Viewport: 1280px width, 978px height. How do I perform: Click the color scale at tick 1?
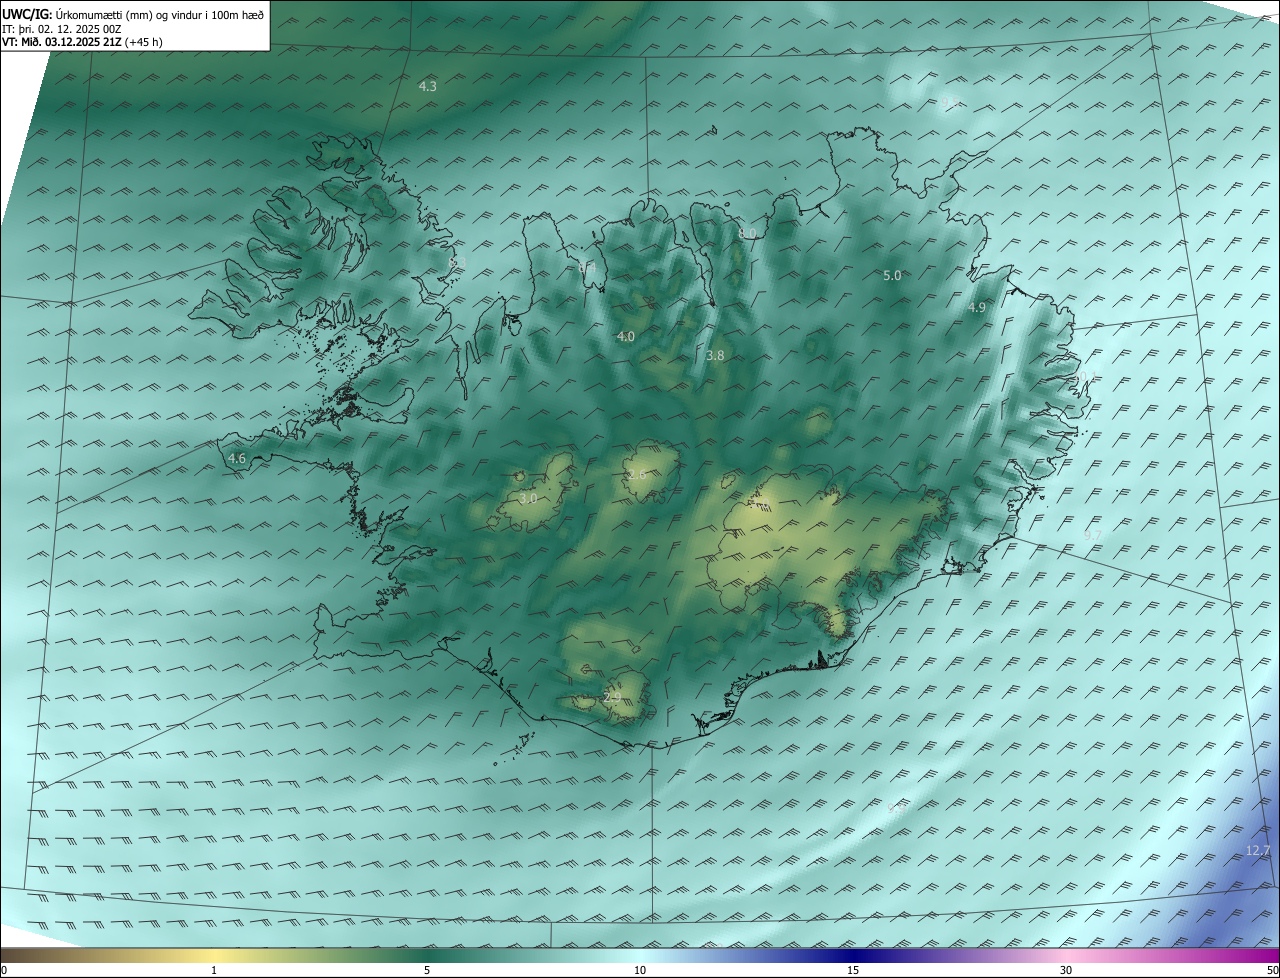214,970
